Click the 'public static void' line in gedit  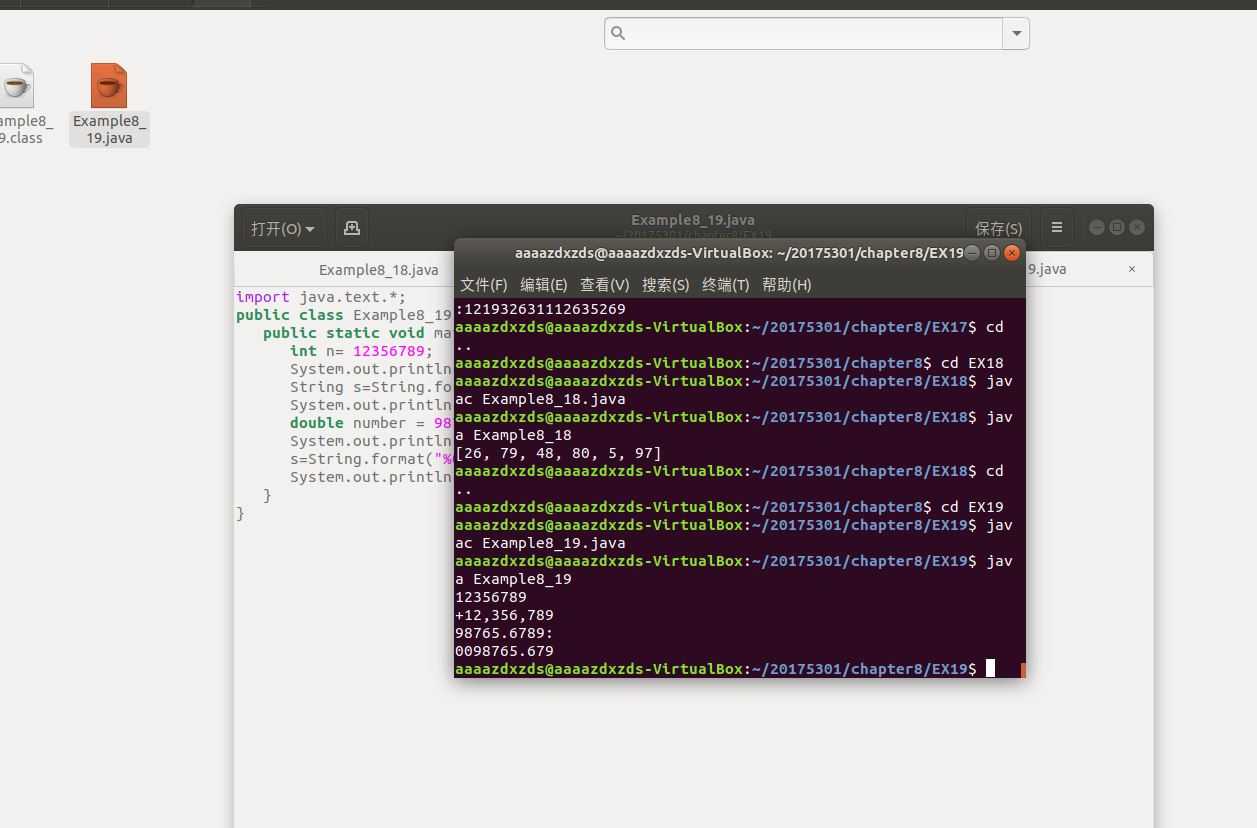[358, 333]
